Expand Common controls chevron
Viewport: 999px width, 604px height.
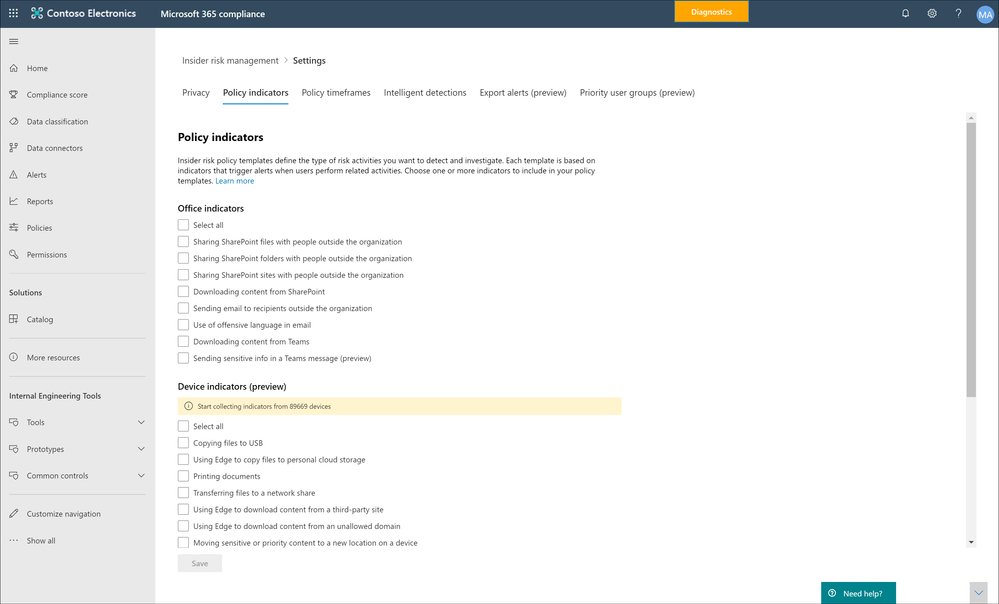point(141,476)
